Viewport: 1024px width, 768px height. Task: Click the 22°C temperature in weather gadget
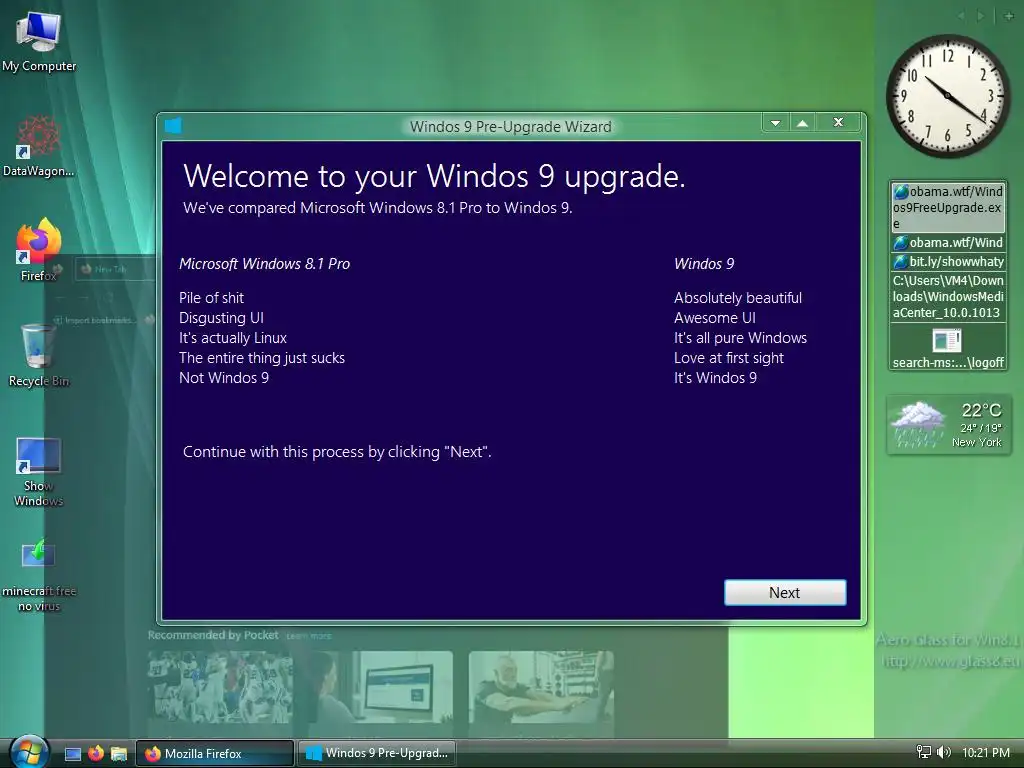[x=981, y=410]
